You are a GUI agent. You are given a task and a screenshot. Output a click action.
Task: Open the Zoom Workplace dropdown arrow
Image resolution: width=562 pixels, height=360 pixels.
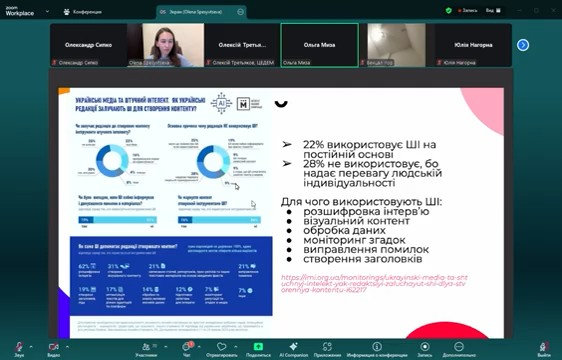coord(47,11)
